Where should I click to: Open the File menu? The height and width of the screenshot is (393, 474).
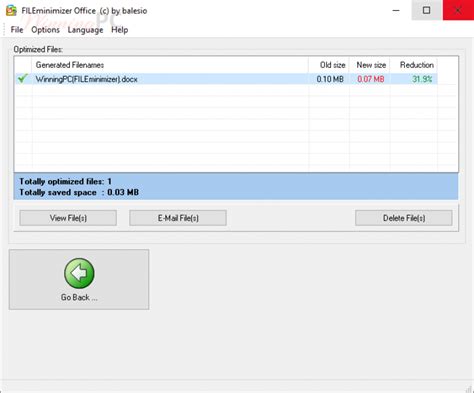pos(17,30)
